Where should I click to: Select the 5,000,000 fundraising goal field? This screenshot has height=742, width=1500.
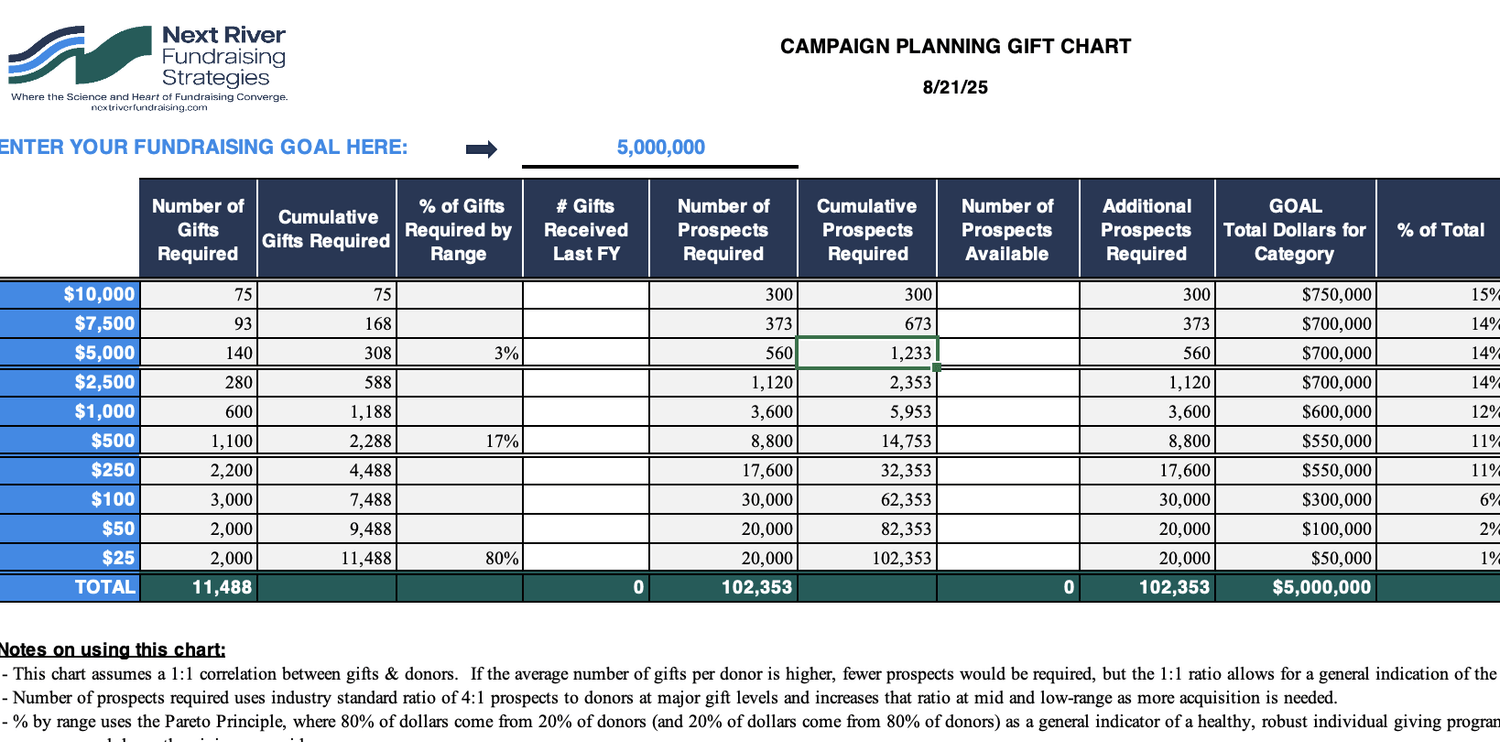(660, 148)
